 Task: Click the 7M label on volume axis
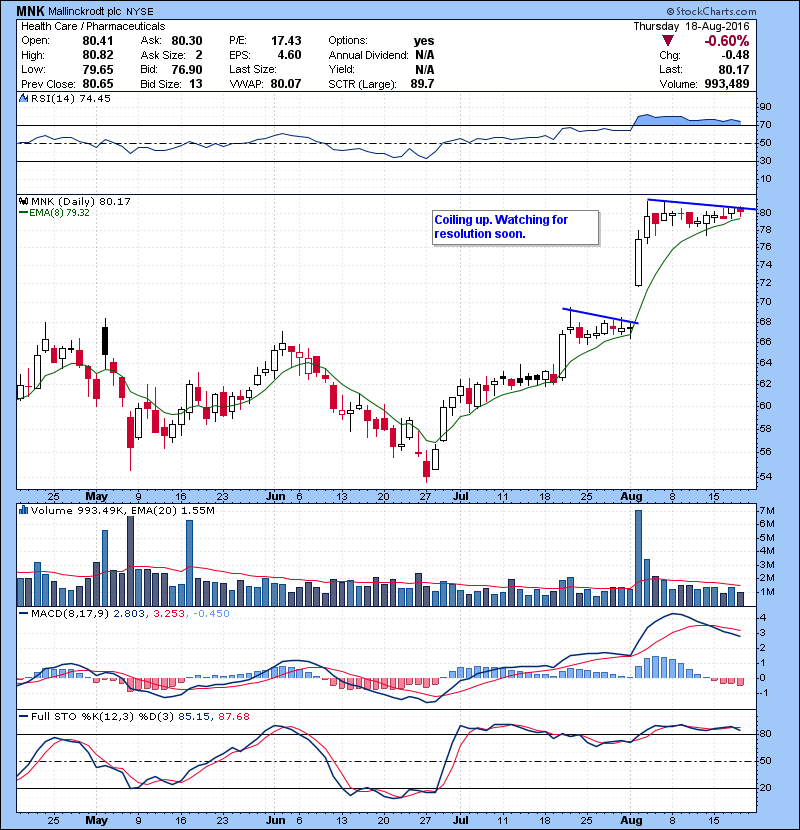(x=767, y=511)
